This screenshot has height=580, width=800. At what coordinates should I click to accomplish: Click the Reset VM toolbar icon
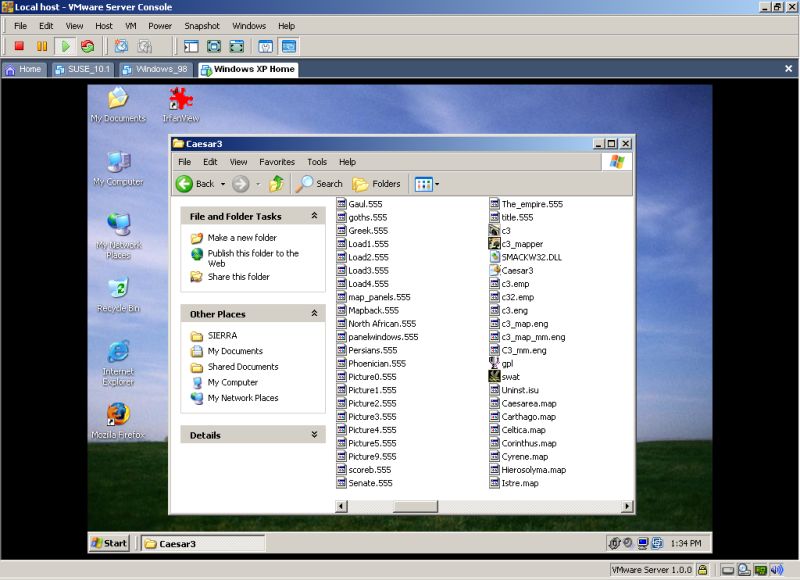(x=88, y=46)
